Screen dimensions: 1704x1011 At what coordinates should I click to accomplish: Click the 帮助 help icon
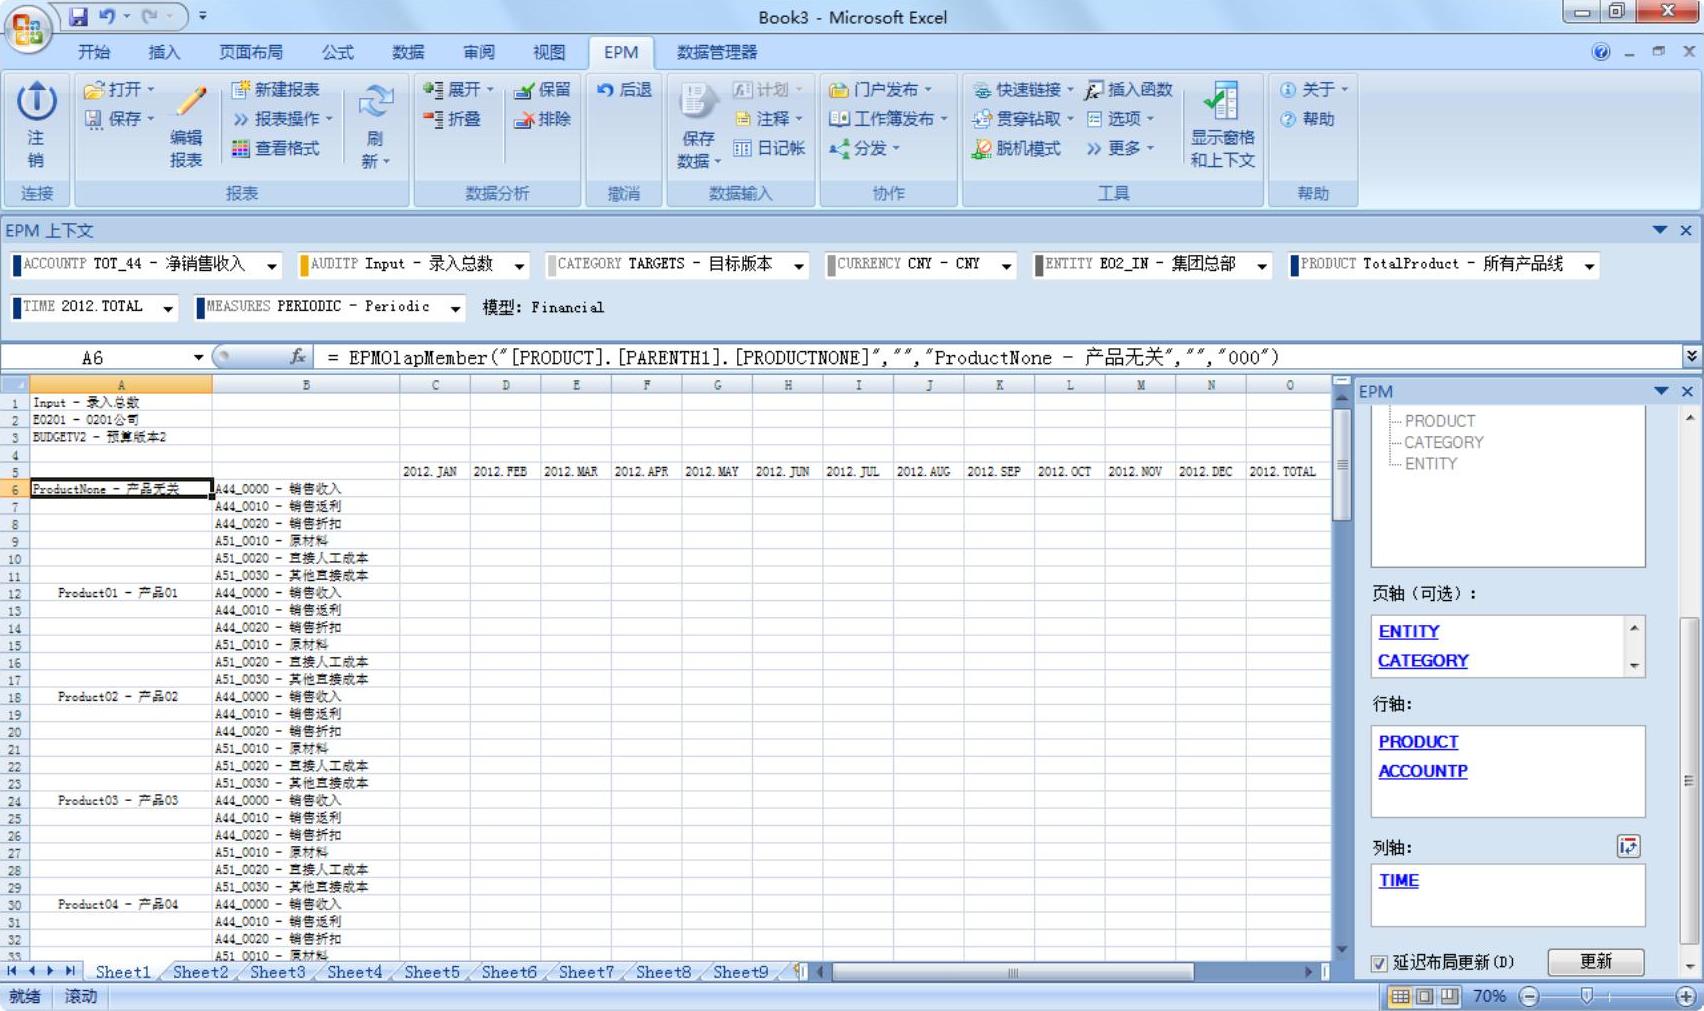(x=1287, y=119)
